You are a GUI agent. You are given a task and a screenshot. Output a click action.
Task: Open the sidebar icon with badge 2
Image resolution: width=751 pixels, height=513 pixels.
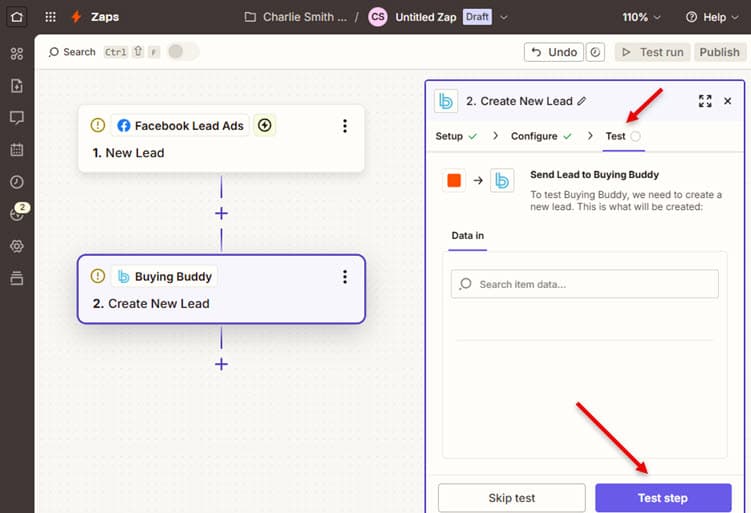click(18, 212)
